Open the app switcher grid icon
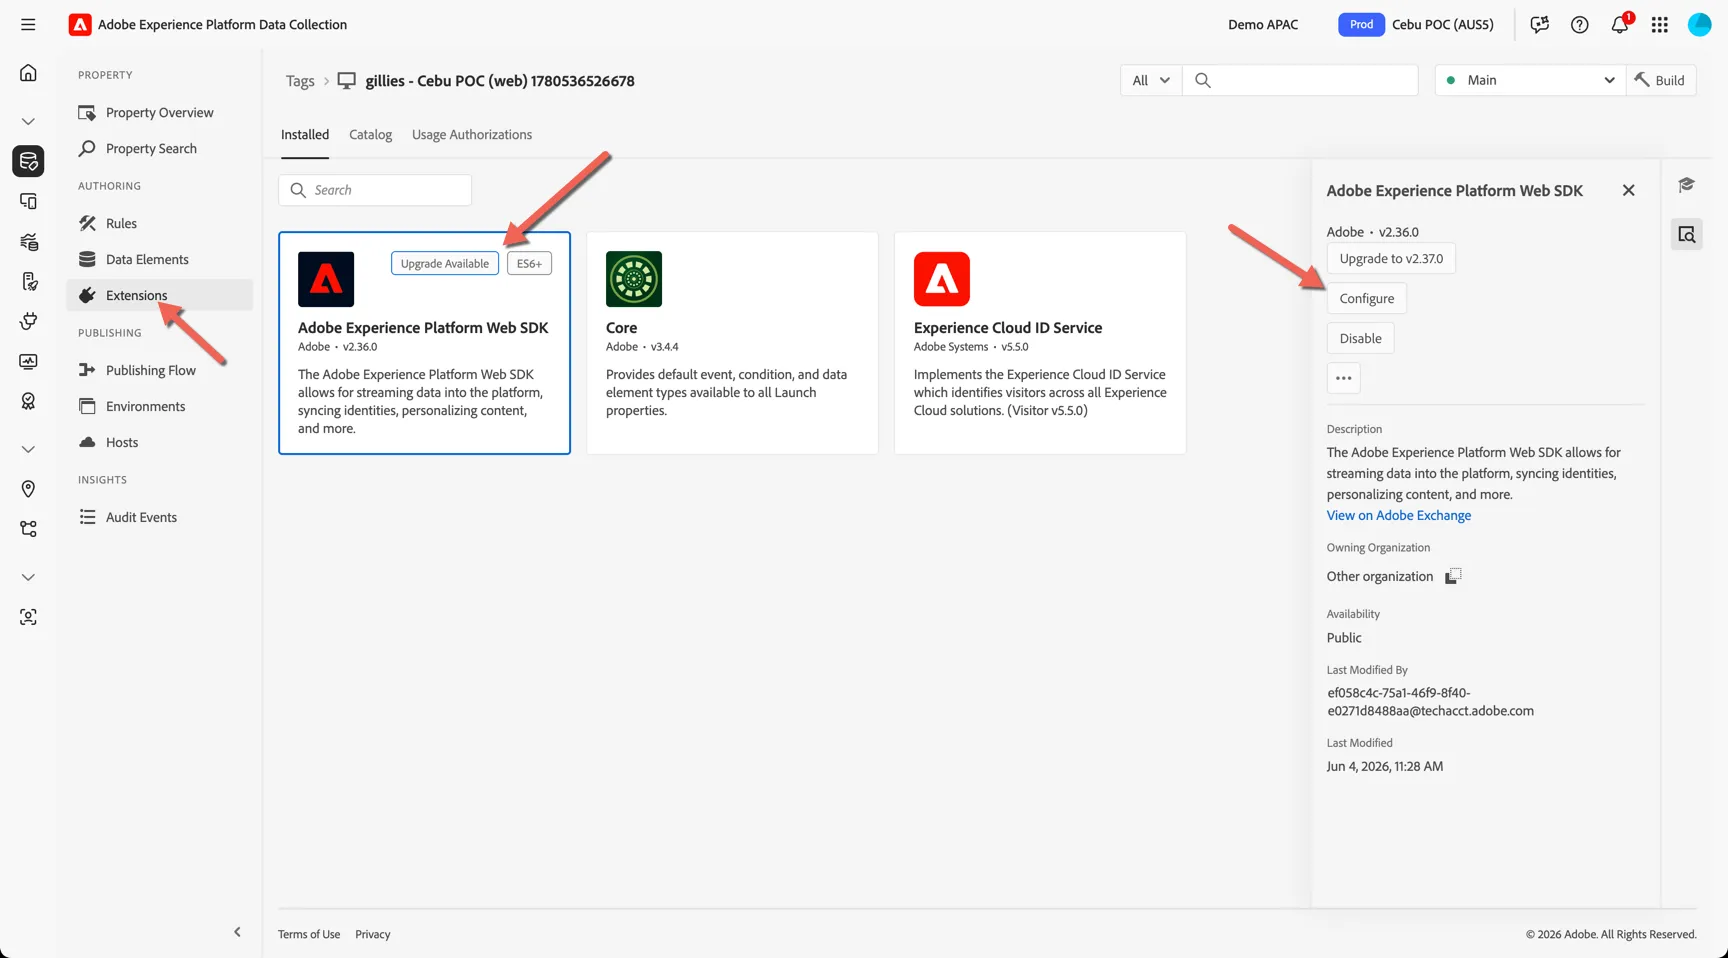The width and height of the screenshot is (1728, 958). [x=1659, y=25]
